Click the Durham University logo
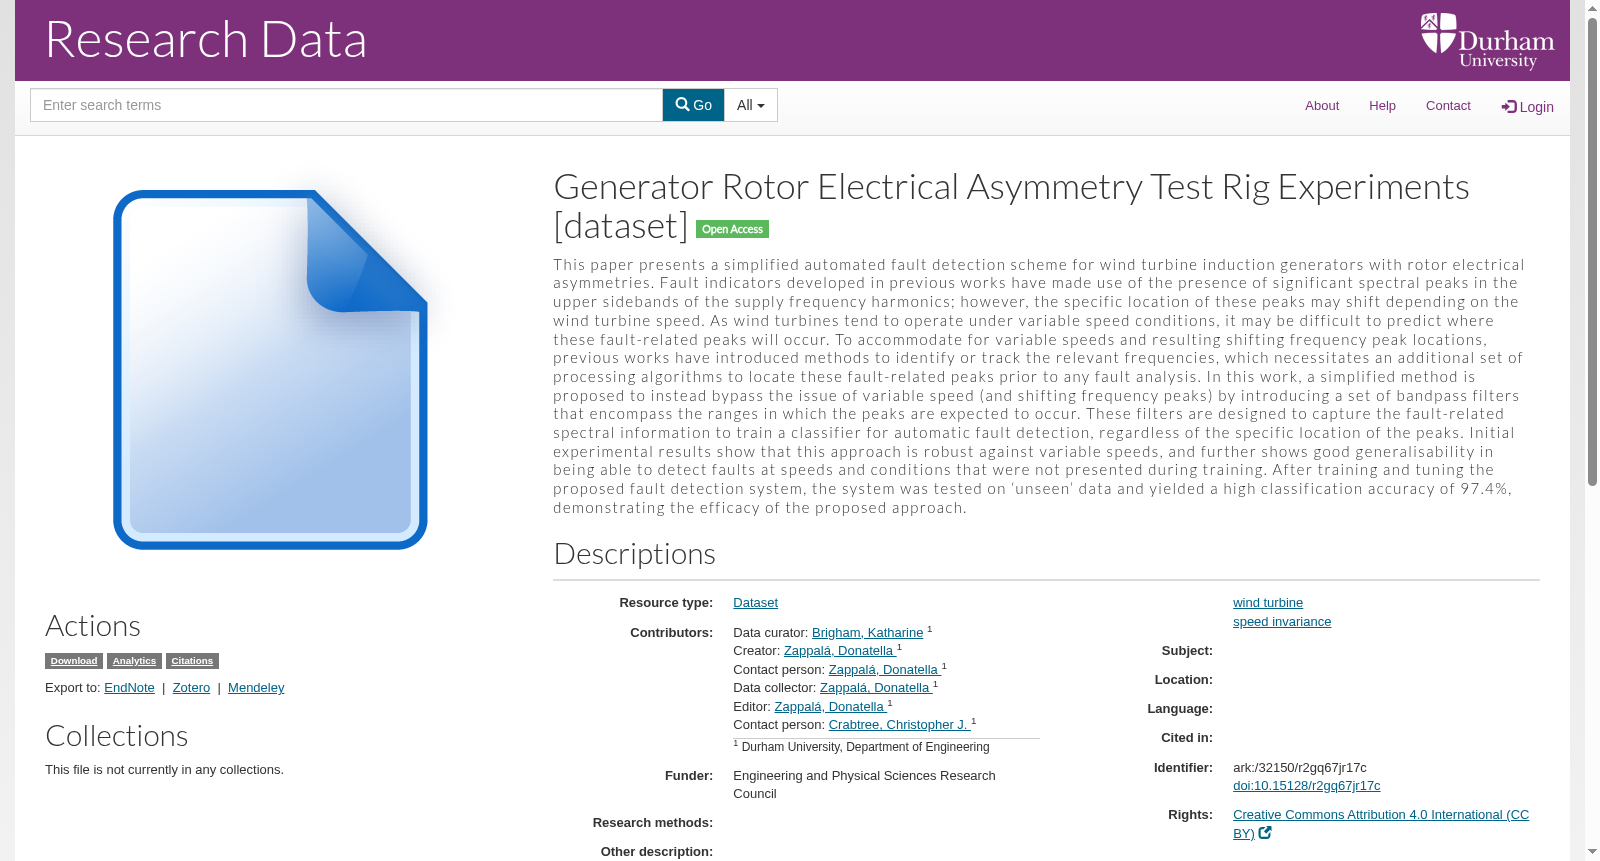 [1487, 41]
